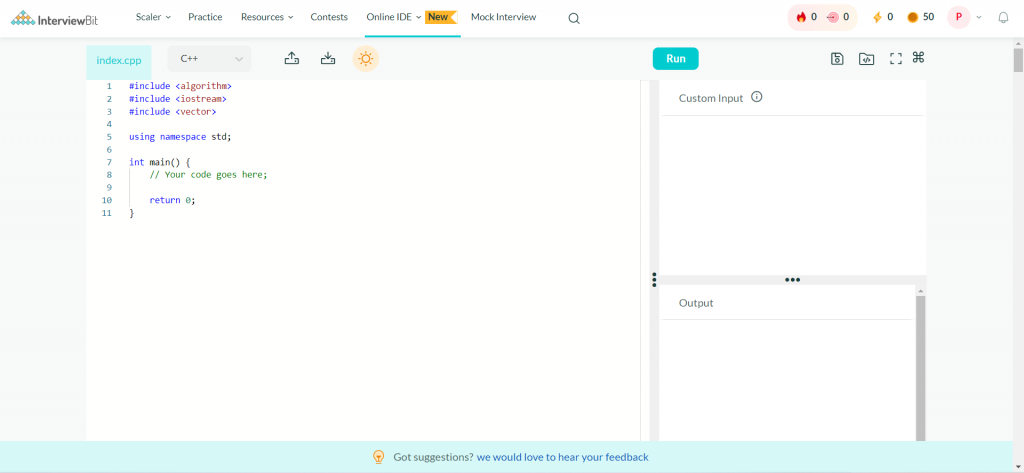Expand the Resources menu
The image size is (1024, 473).
click(267, 17)
